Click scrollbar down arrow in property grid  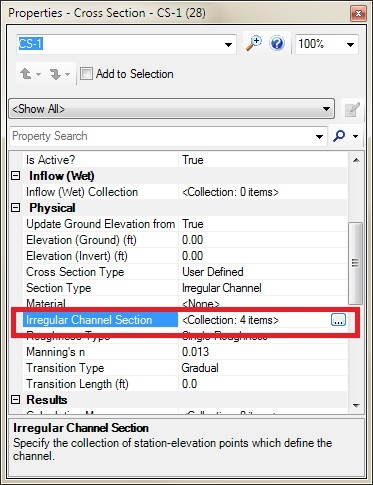(356, 406)
